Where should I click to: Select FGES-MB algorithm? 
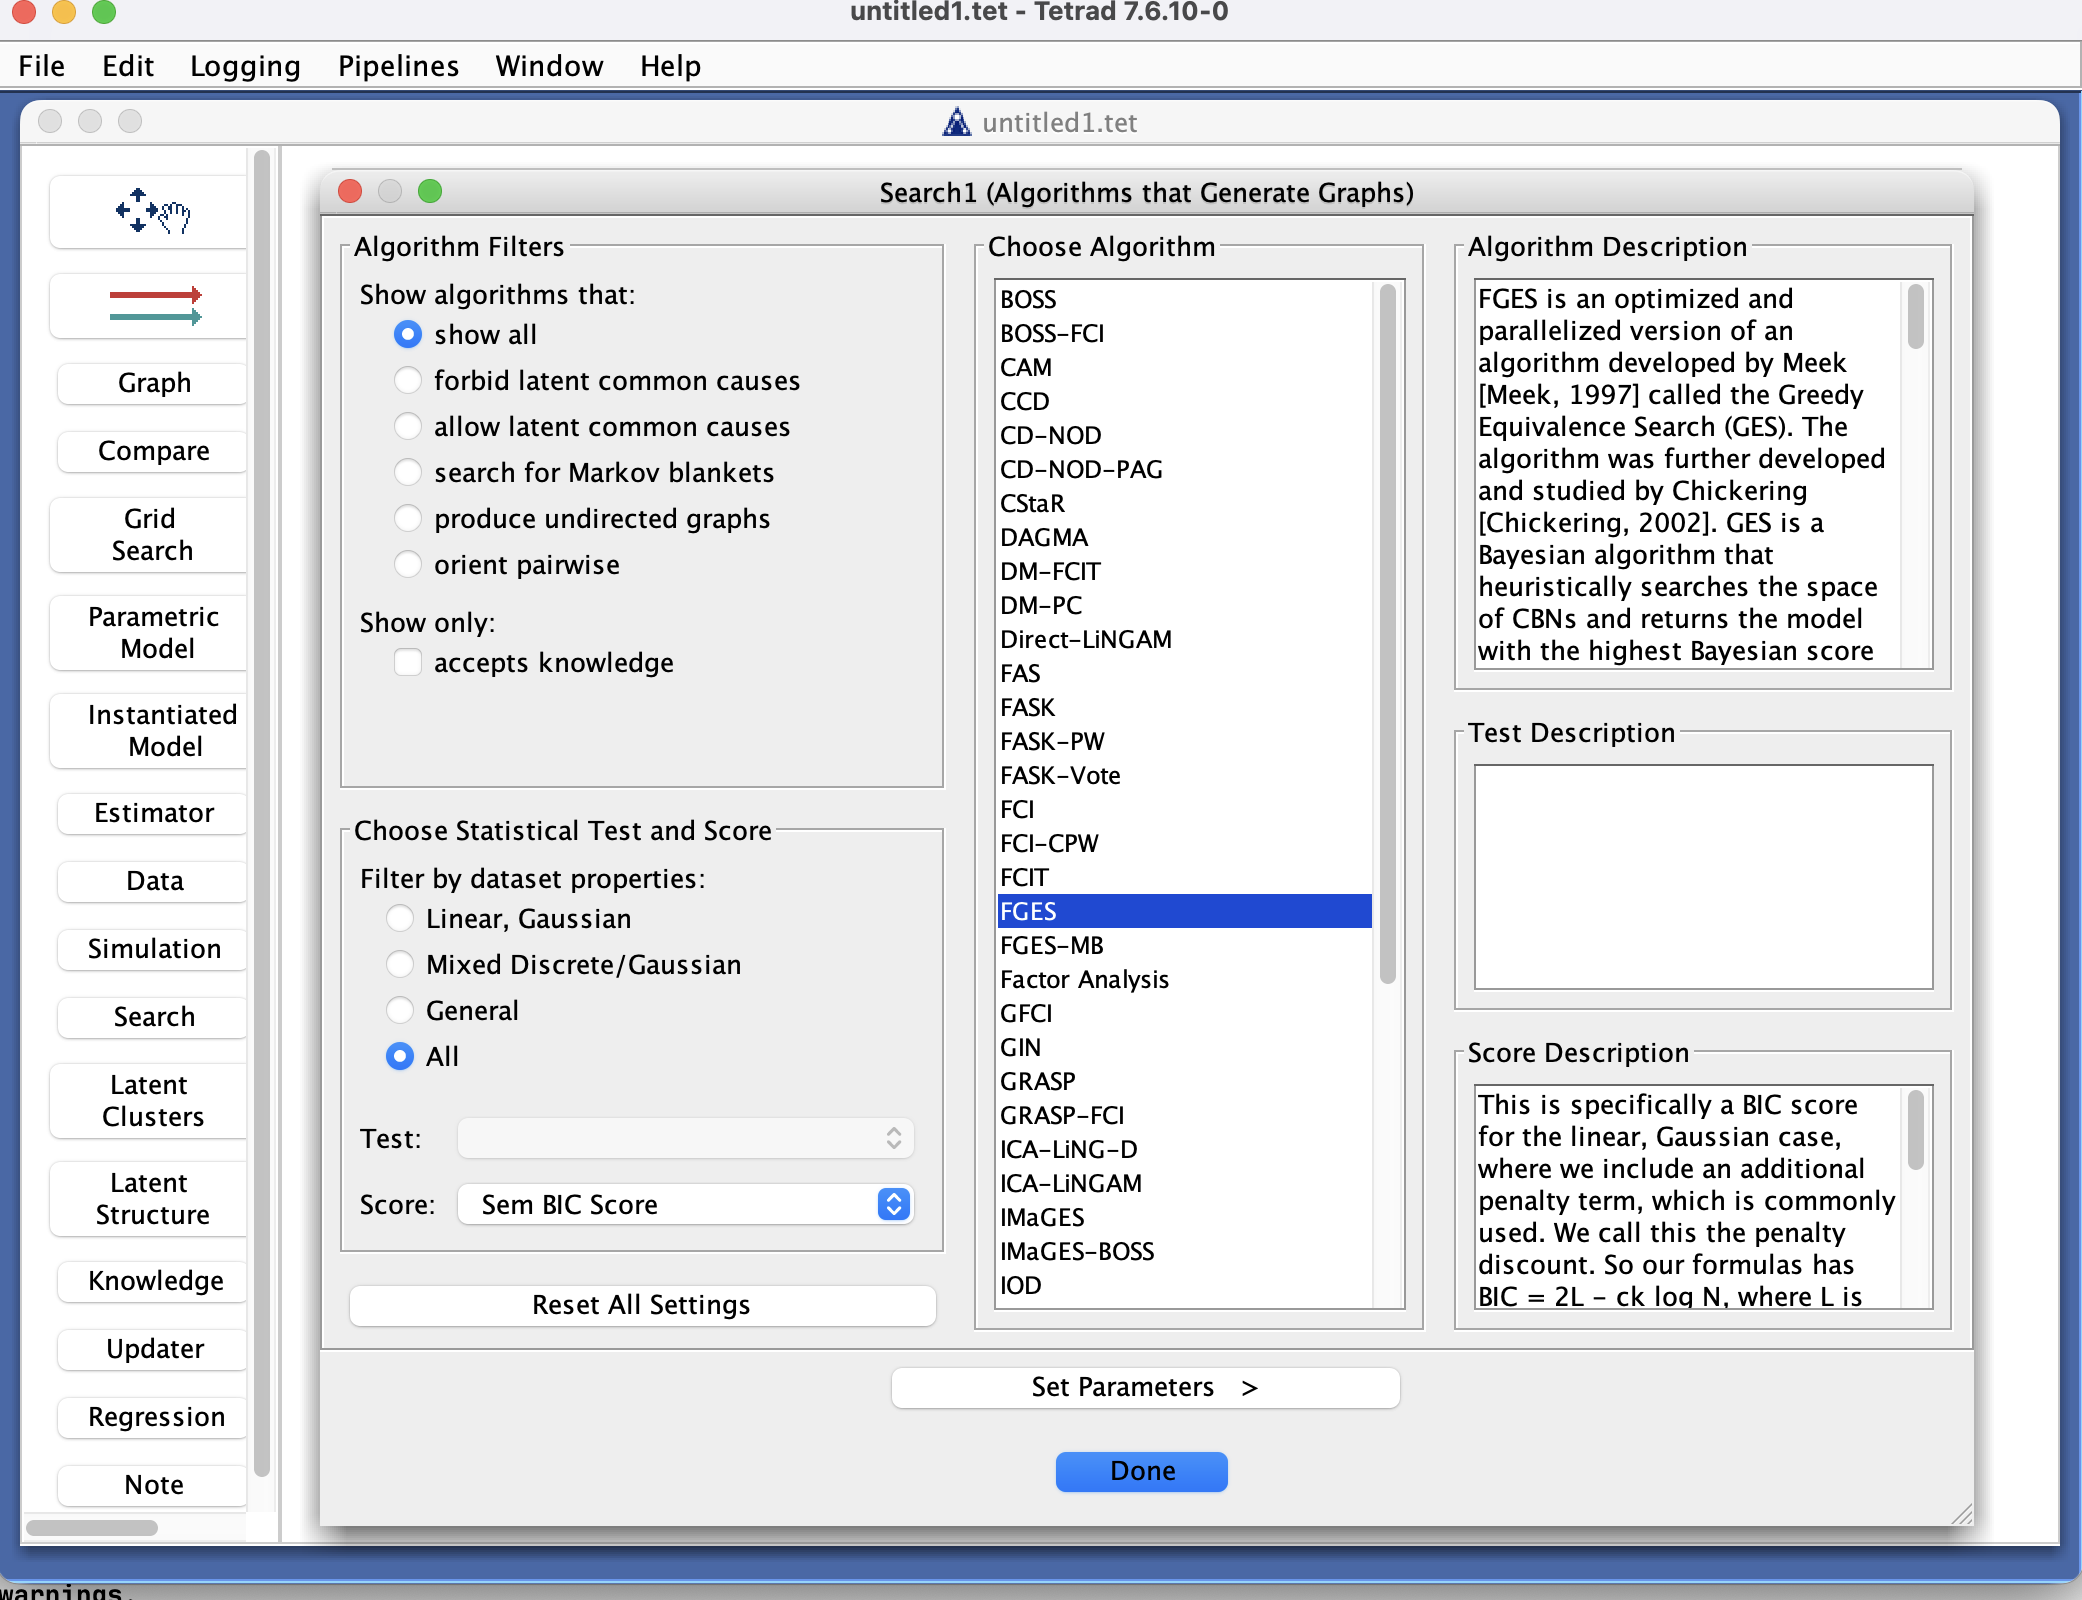pyautogui.click(x=1185, y=945)
